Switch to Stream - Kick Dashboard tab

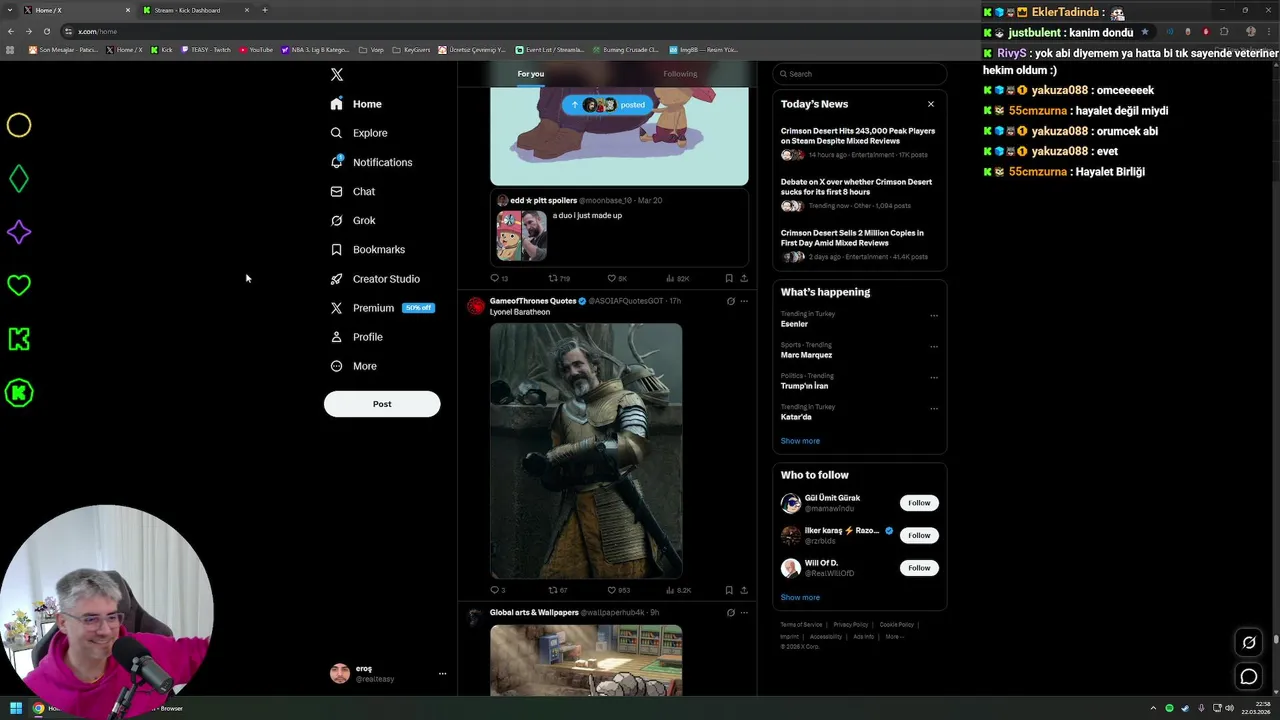tap(195, 10)
